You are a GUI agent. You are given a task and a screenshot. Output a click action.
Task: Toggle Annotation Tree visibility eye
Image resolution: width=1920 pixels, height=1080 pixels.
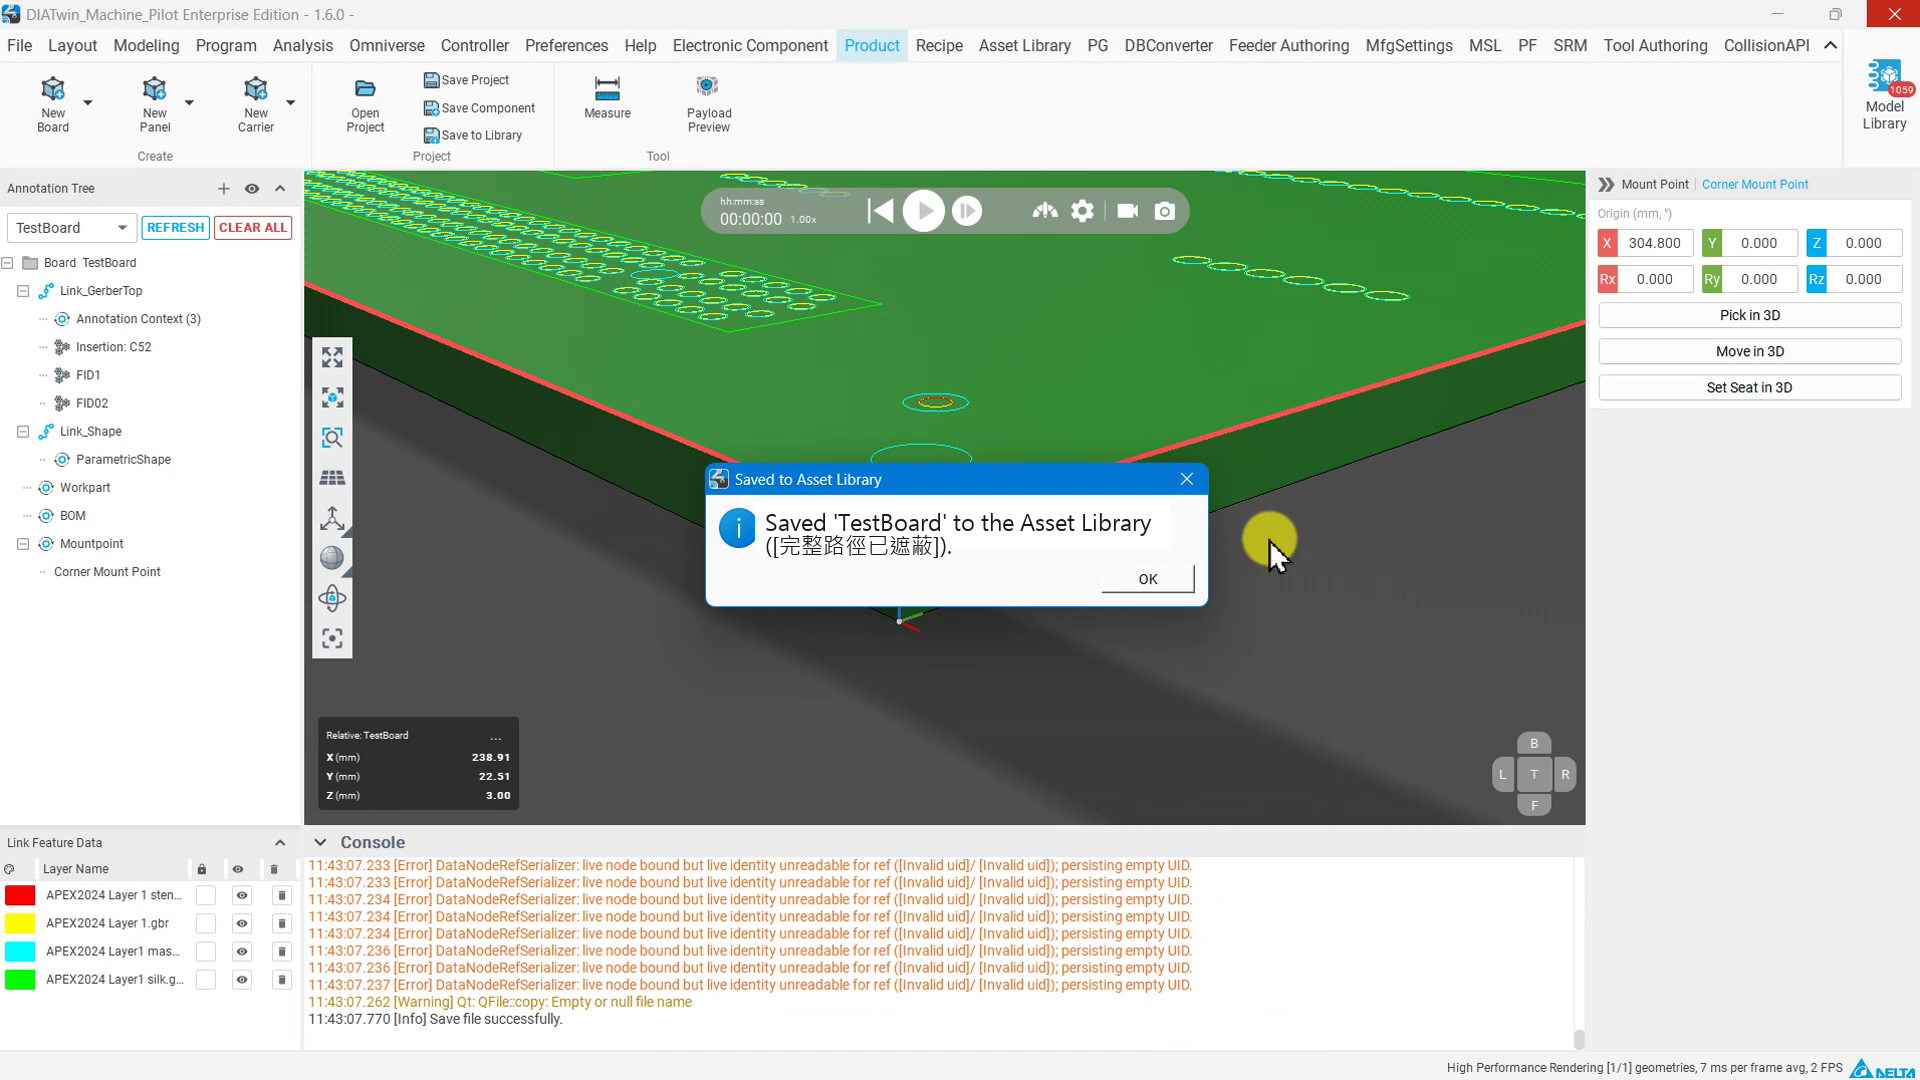point(252,188)
